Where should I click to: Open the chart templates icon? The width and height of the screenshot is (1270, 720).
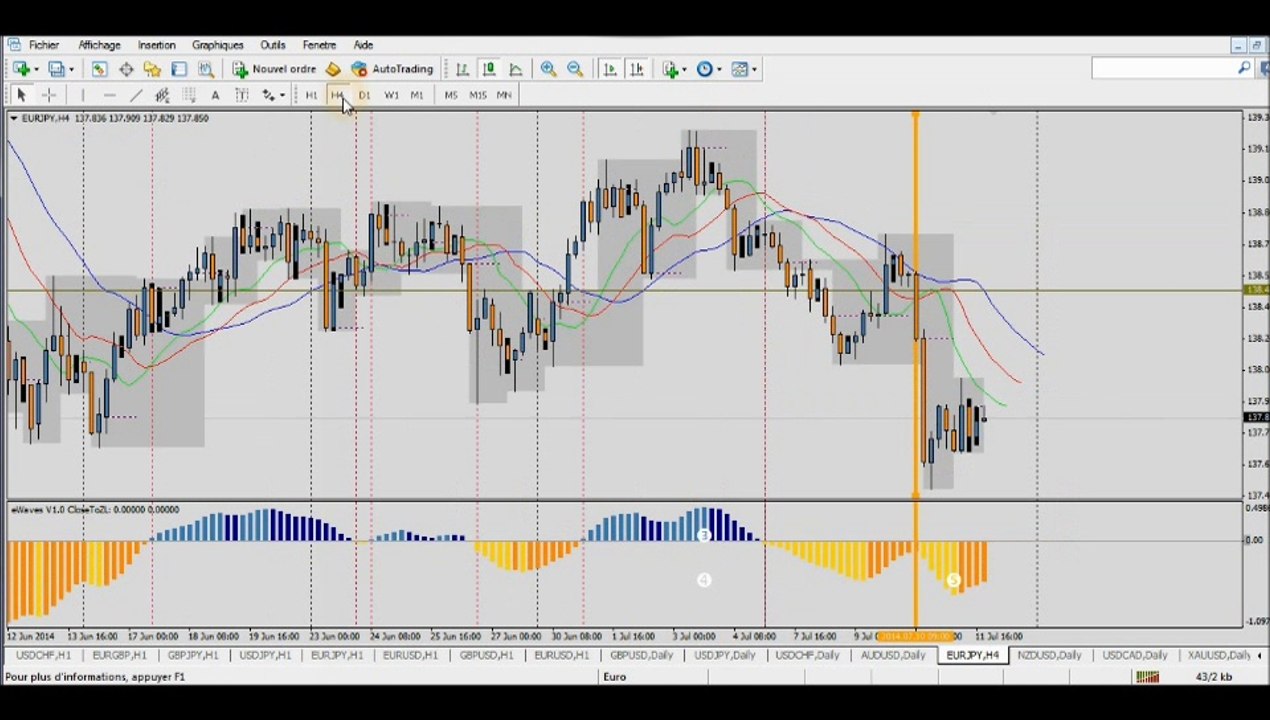[739, 69]
